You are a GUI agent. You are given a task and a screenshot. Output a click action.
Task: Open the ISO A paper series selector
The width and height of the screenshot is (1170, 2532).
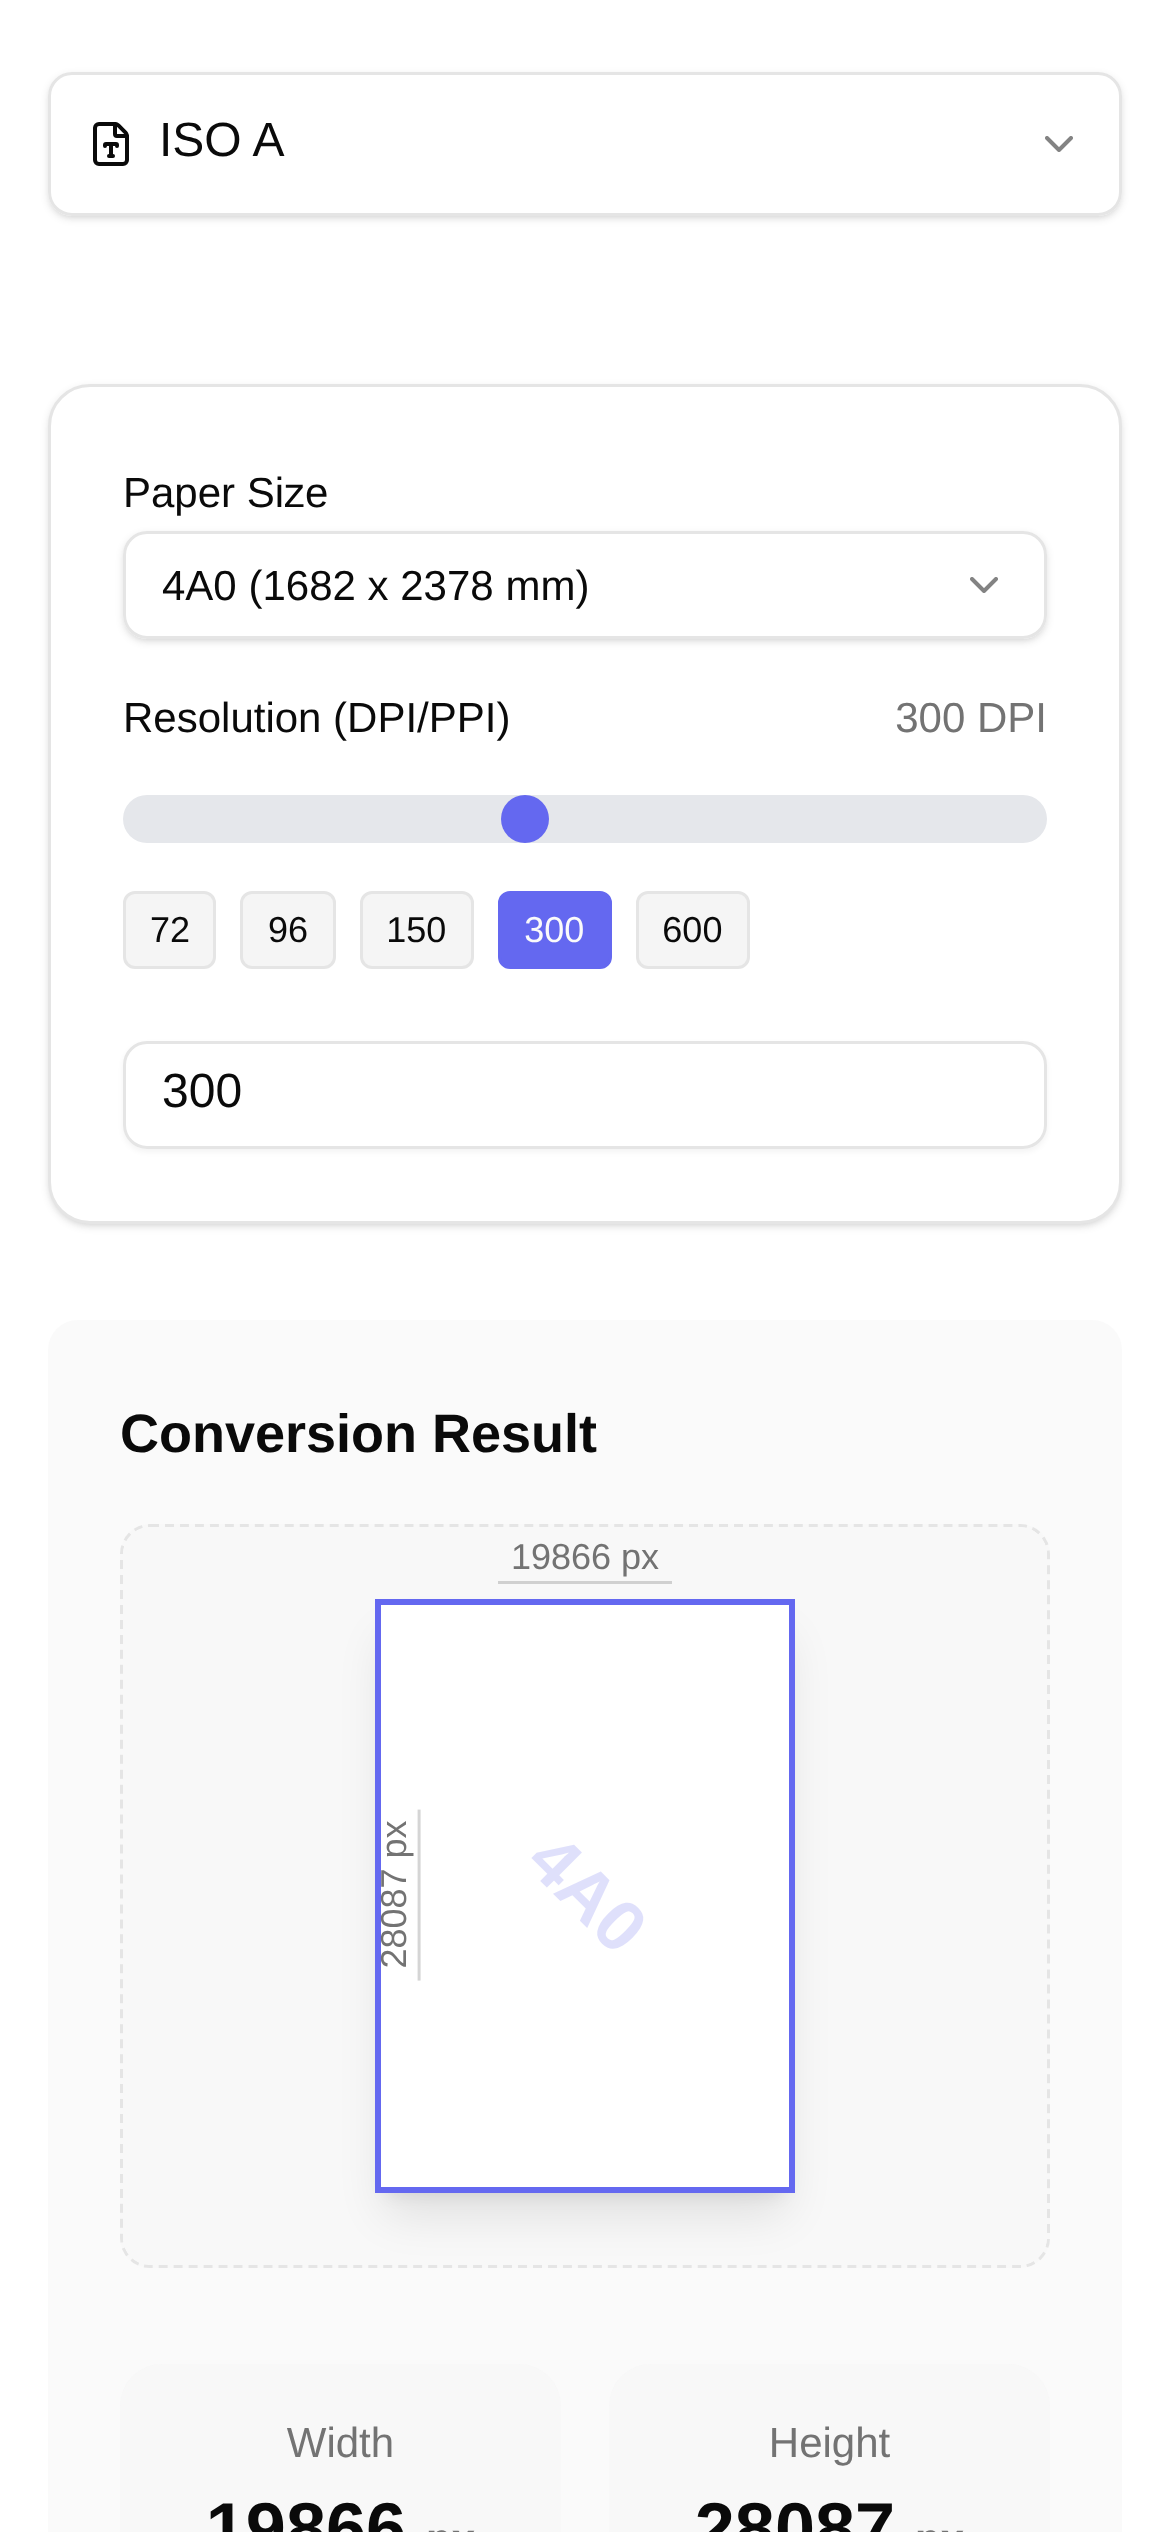pos(584,143)
